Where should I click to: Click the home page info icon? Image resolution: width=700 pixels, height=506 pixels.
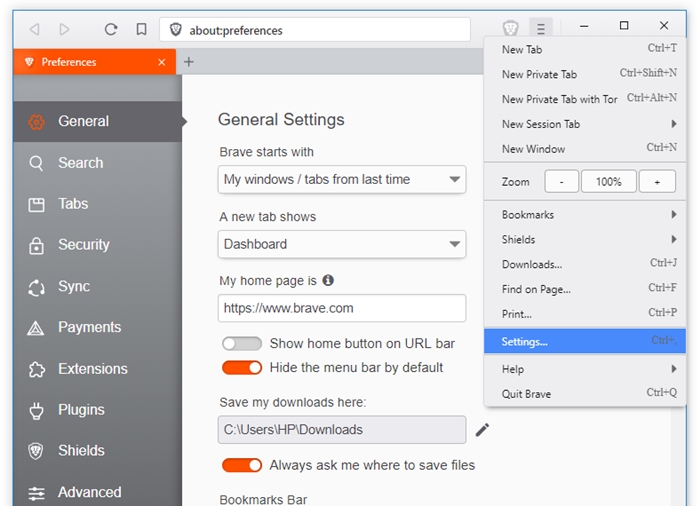(328, 280)
